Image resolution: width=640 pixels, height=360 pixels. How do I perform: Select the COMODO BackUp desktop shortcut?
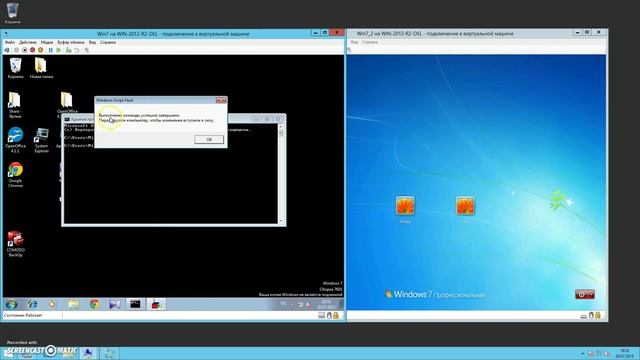click(x=16, y=244)
